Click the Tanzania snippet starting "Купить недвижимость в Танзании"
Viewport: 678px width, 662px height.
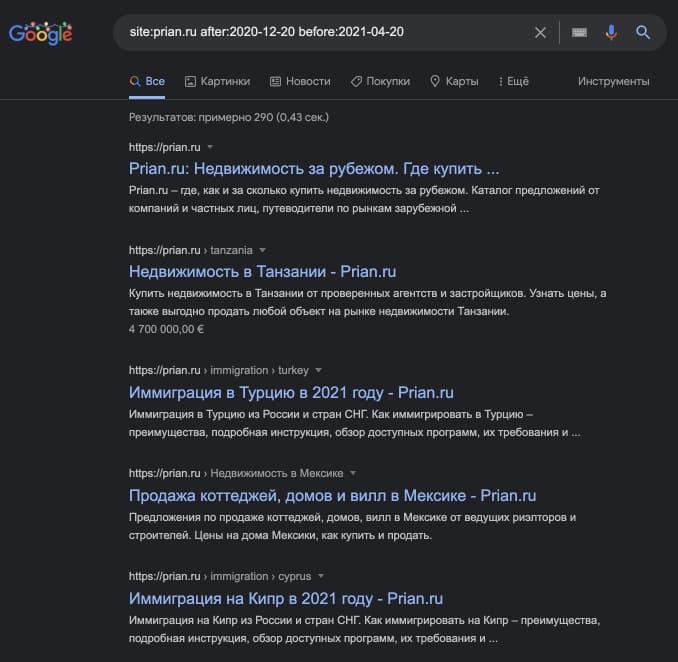coord(368,302)
